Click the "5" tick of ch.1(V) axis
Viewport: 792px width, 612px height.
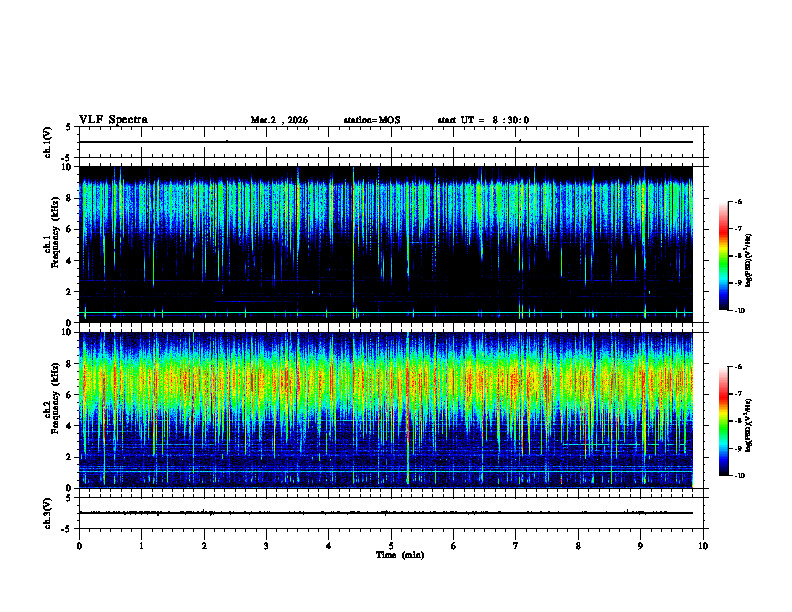[69, 127]
